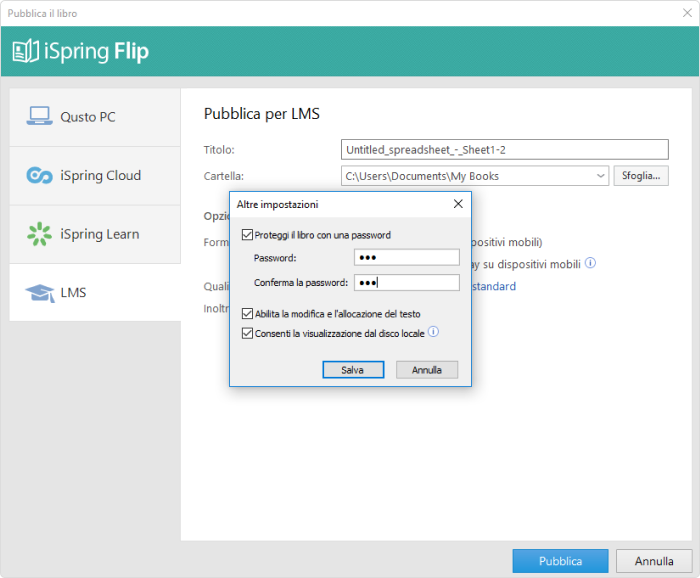700x578 pixels.
Task: Click Salva in the settings dialog
Action: coord(353,370)
